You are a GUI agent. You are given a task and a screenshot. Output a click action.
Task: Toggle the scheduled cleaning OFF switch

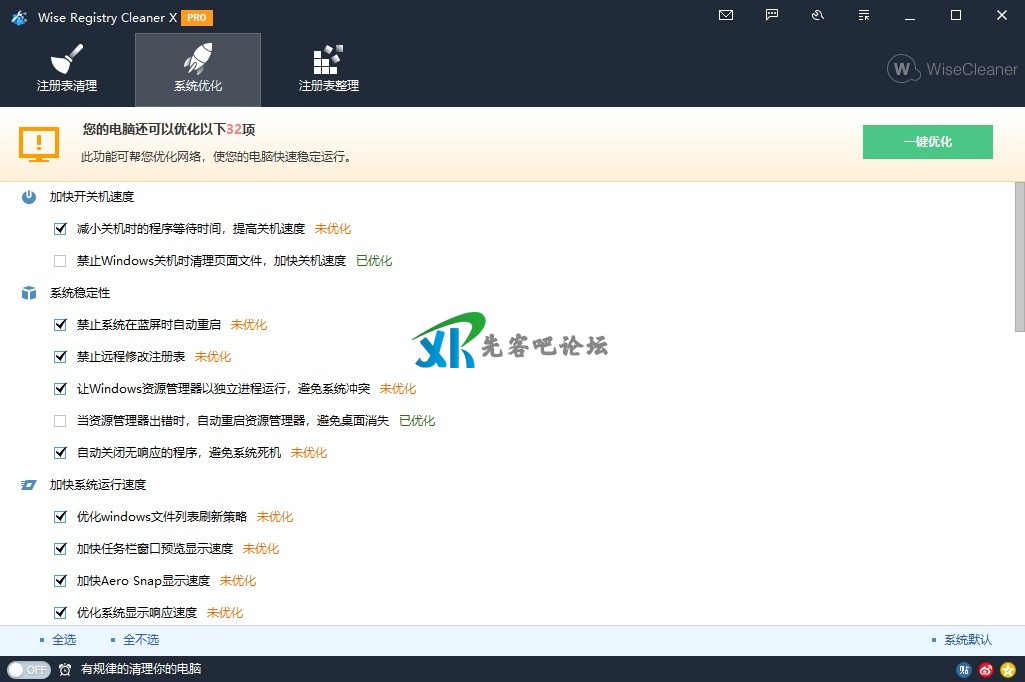coord(28,670)
